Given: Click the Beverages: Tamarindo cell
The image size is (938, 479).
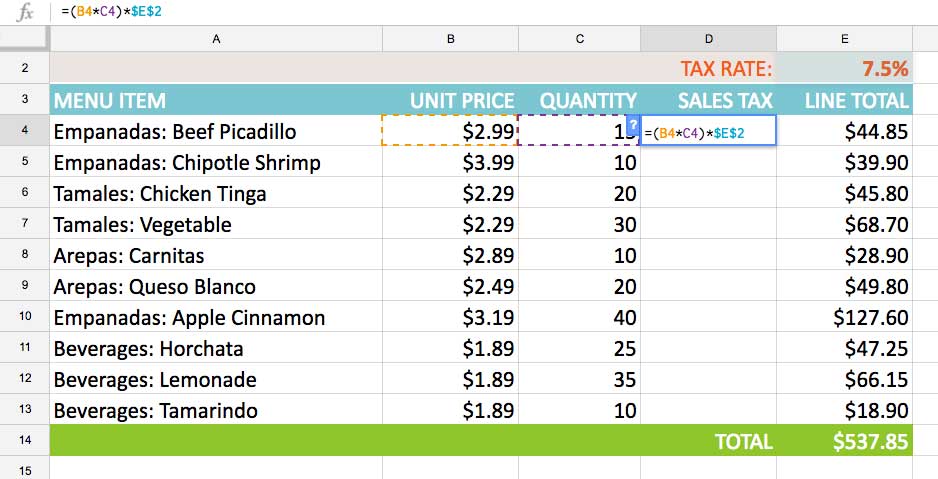Looking at the screenshot, I should (x=216, y=410).
